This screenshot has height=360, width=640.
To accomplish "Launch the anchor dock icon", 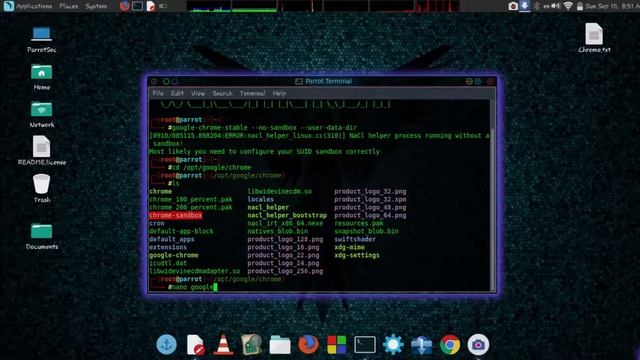I will (x=167, y=344).
